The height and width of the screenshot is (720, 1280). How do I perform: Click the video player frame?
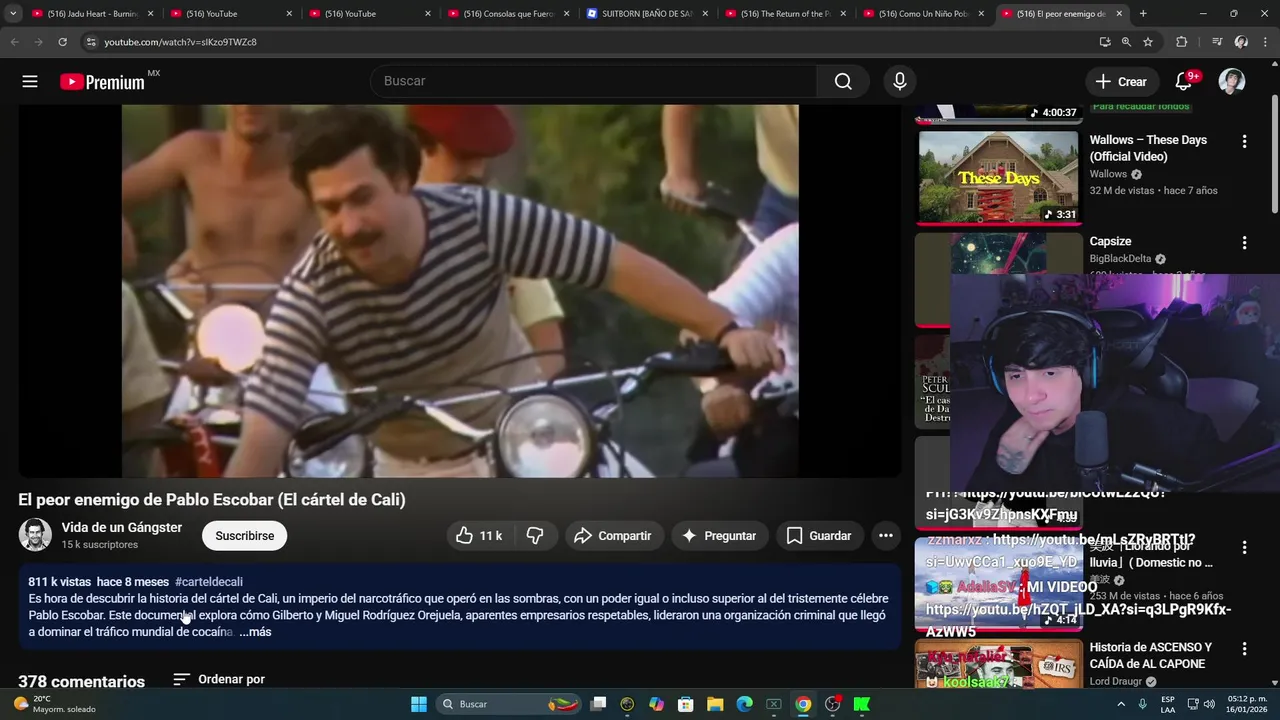click(x=460, y=291)
